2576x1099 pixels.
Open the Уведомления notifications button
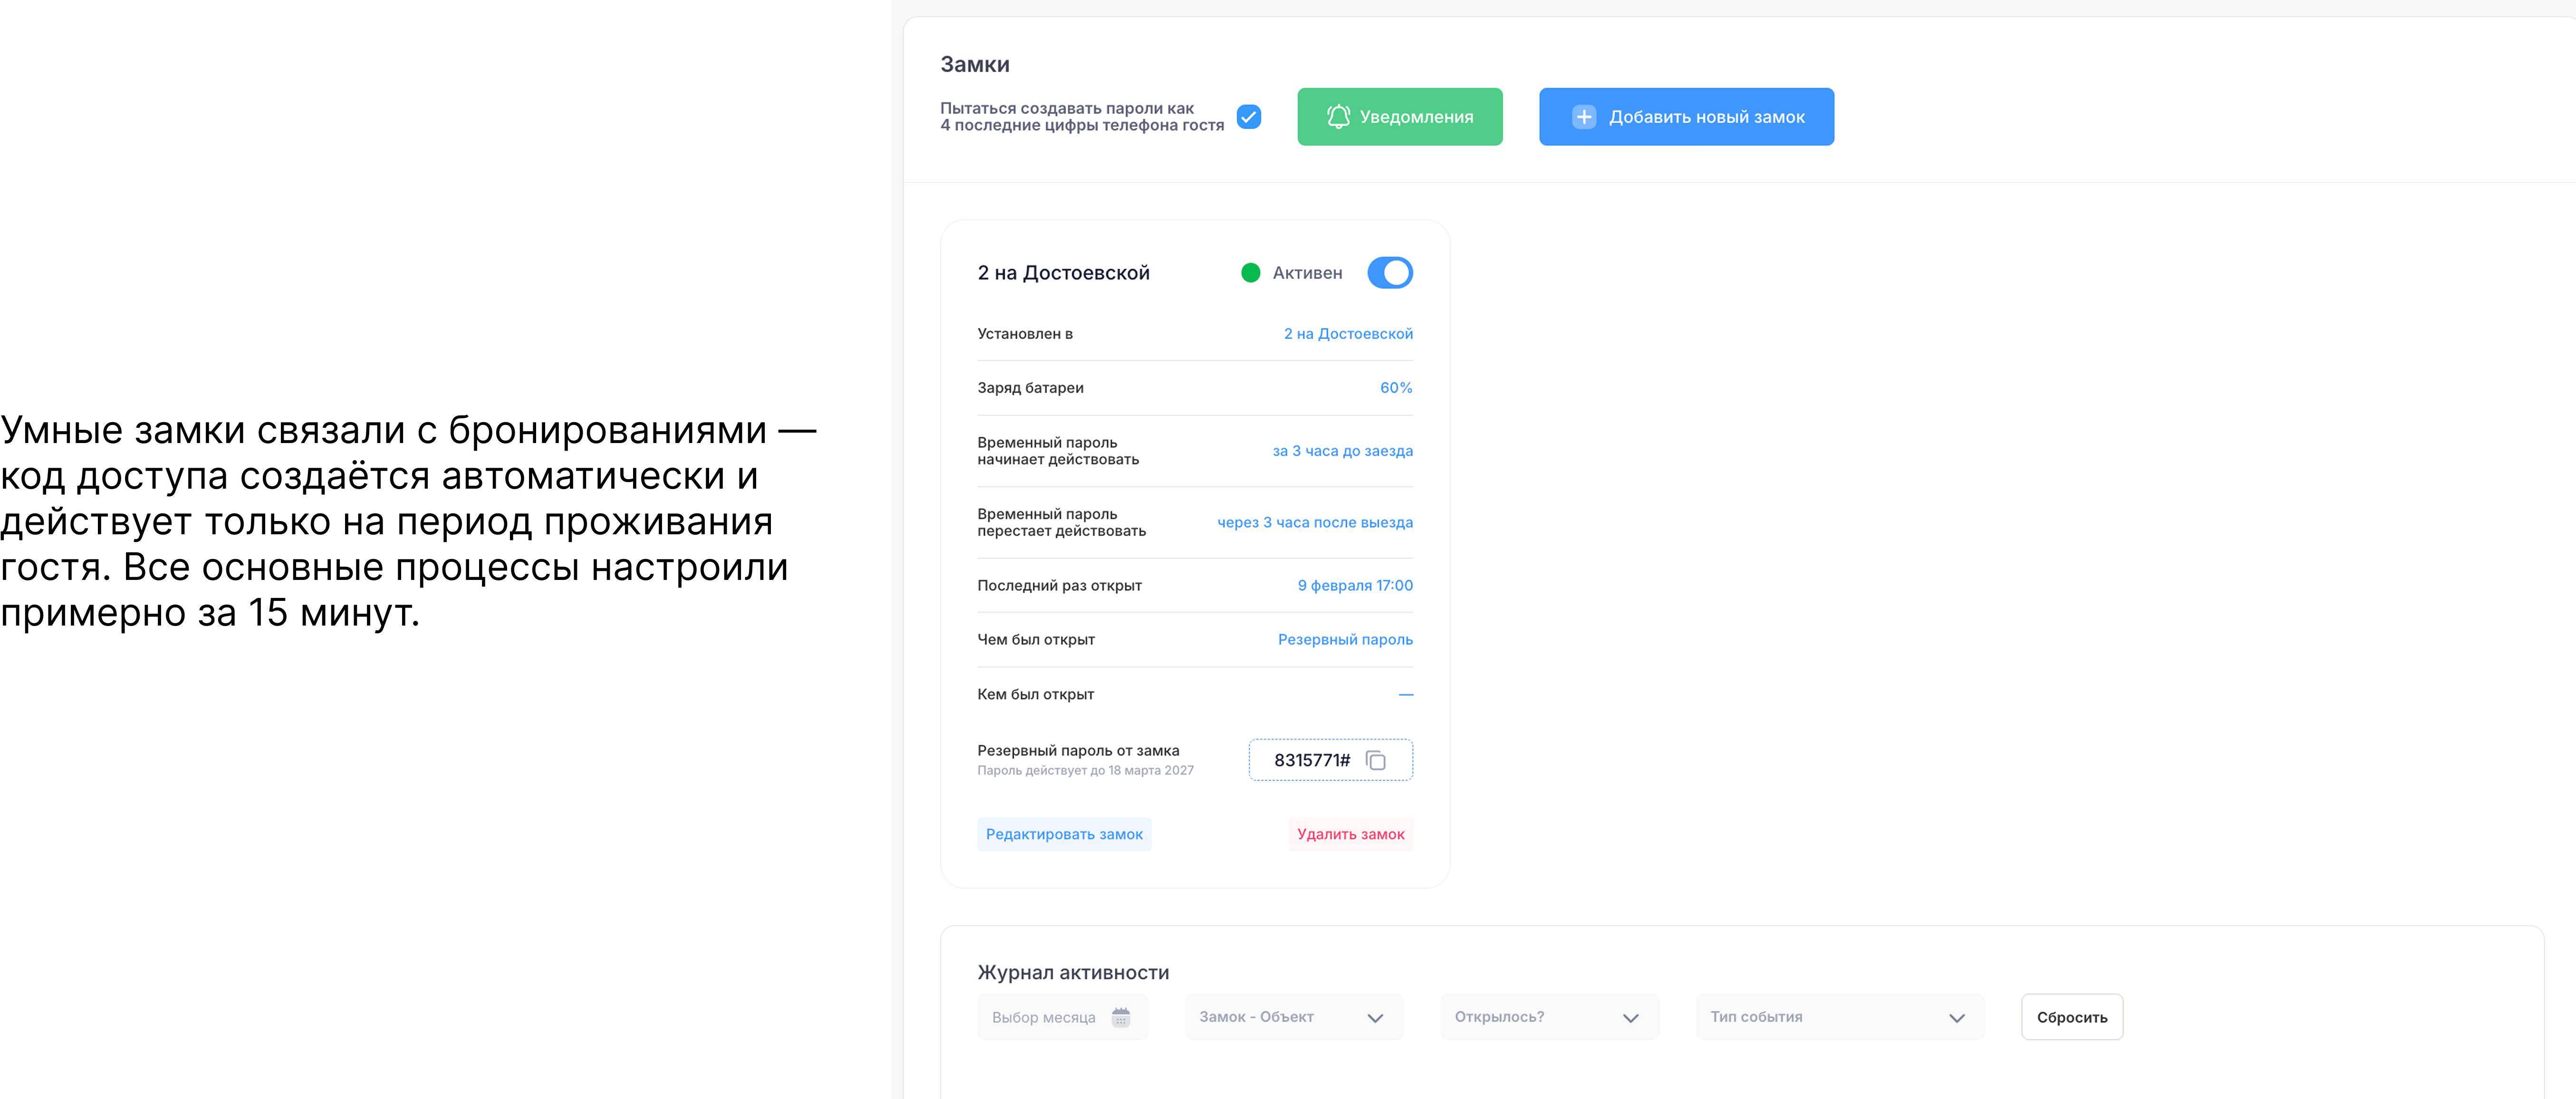(x=1400, y=117)
